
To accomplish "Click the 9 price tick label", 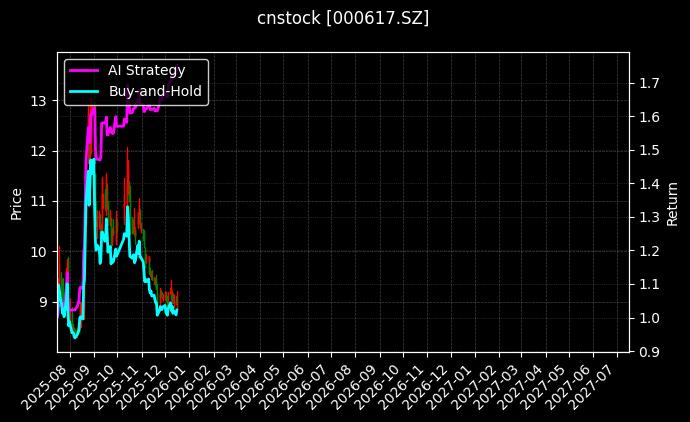I will tap(43, 302).
